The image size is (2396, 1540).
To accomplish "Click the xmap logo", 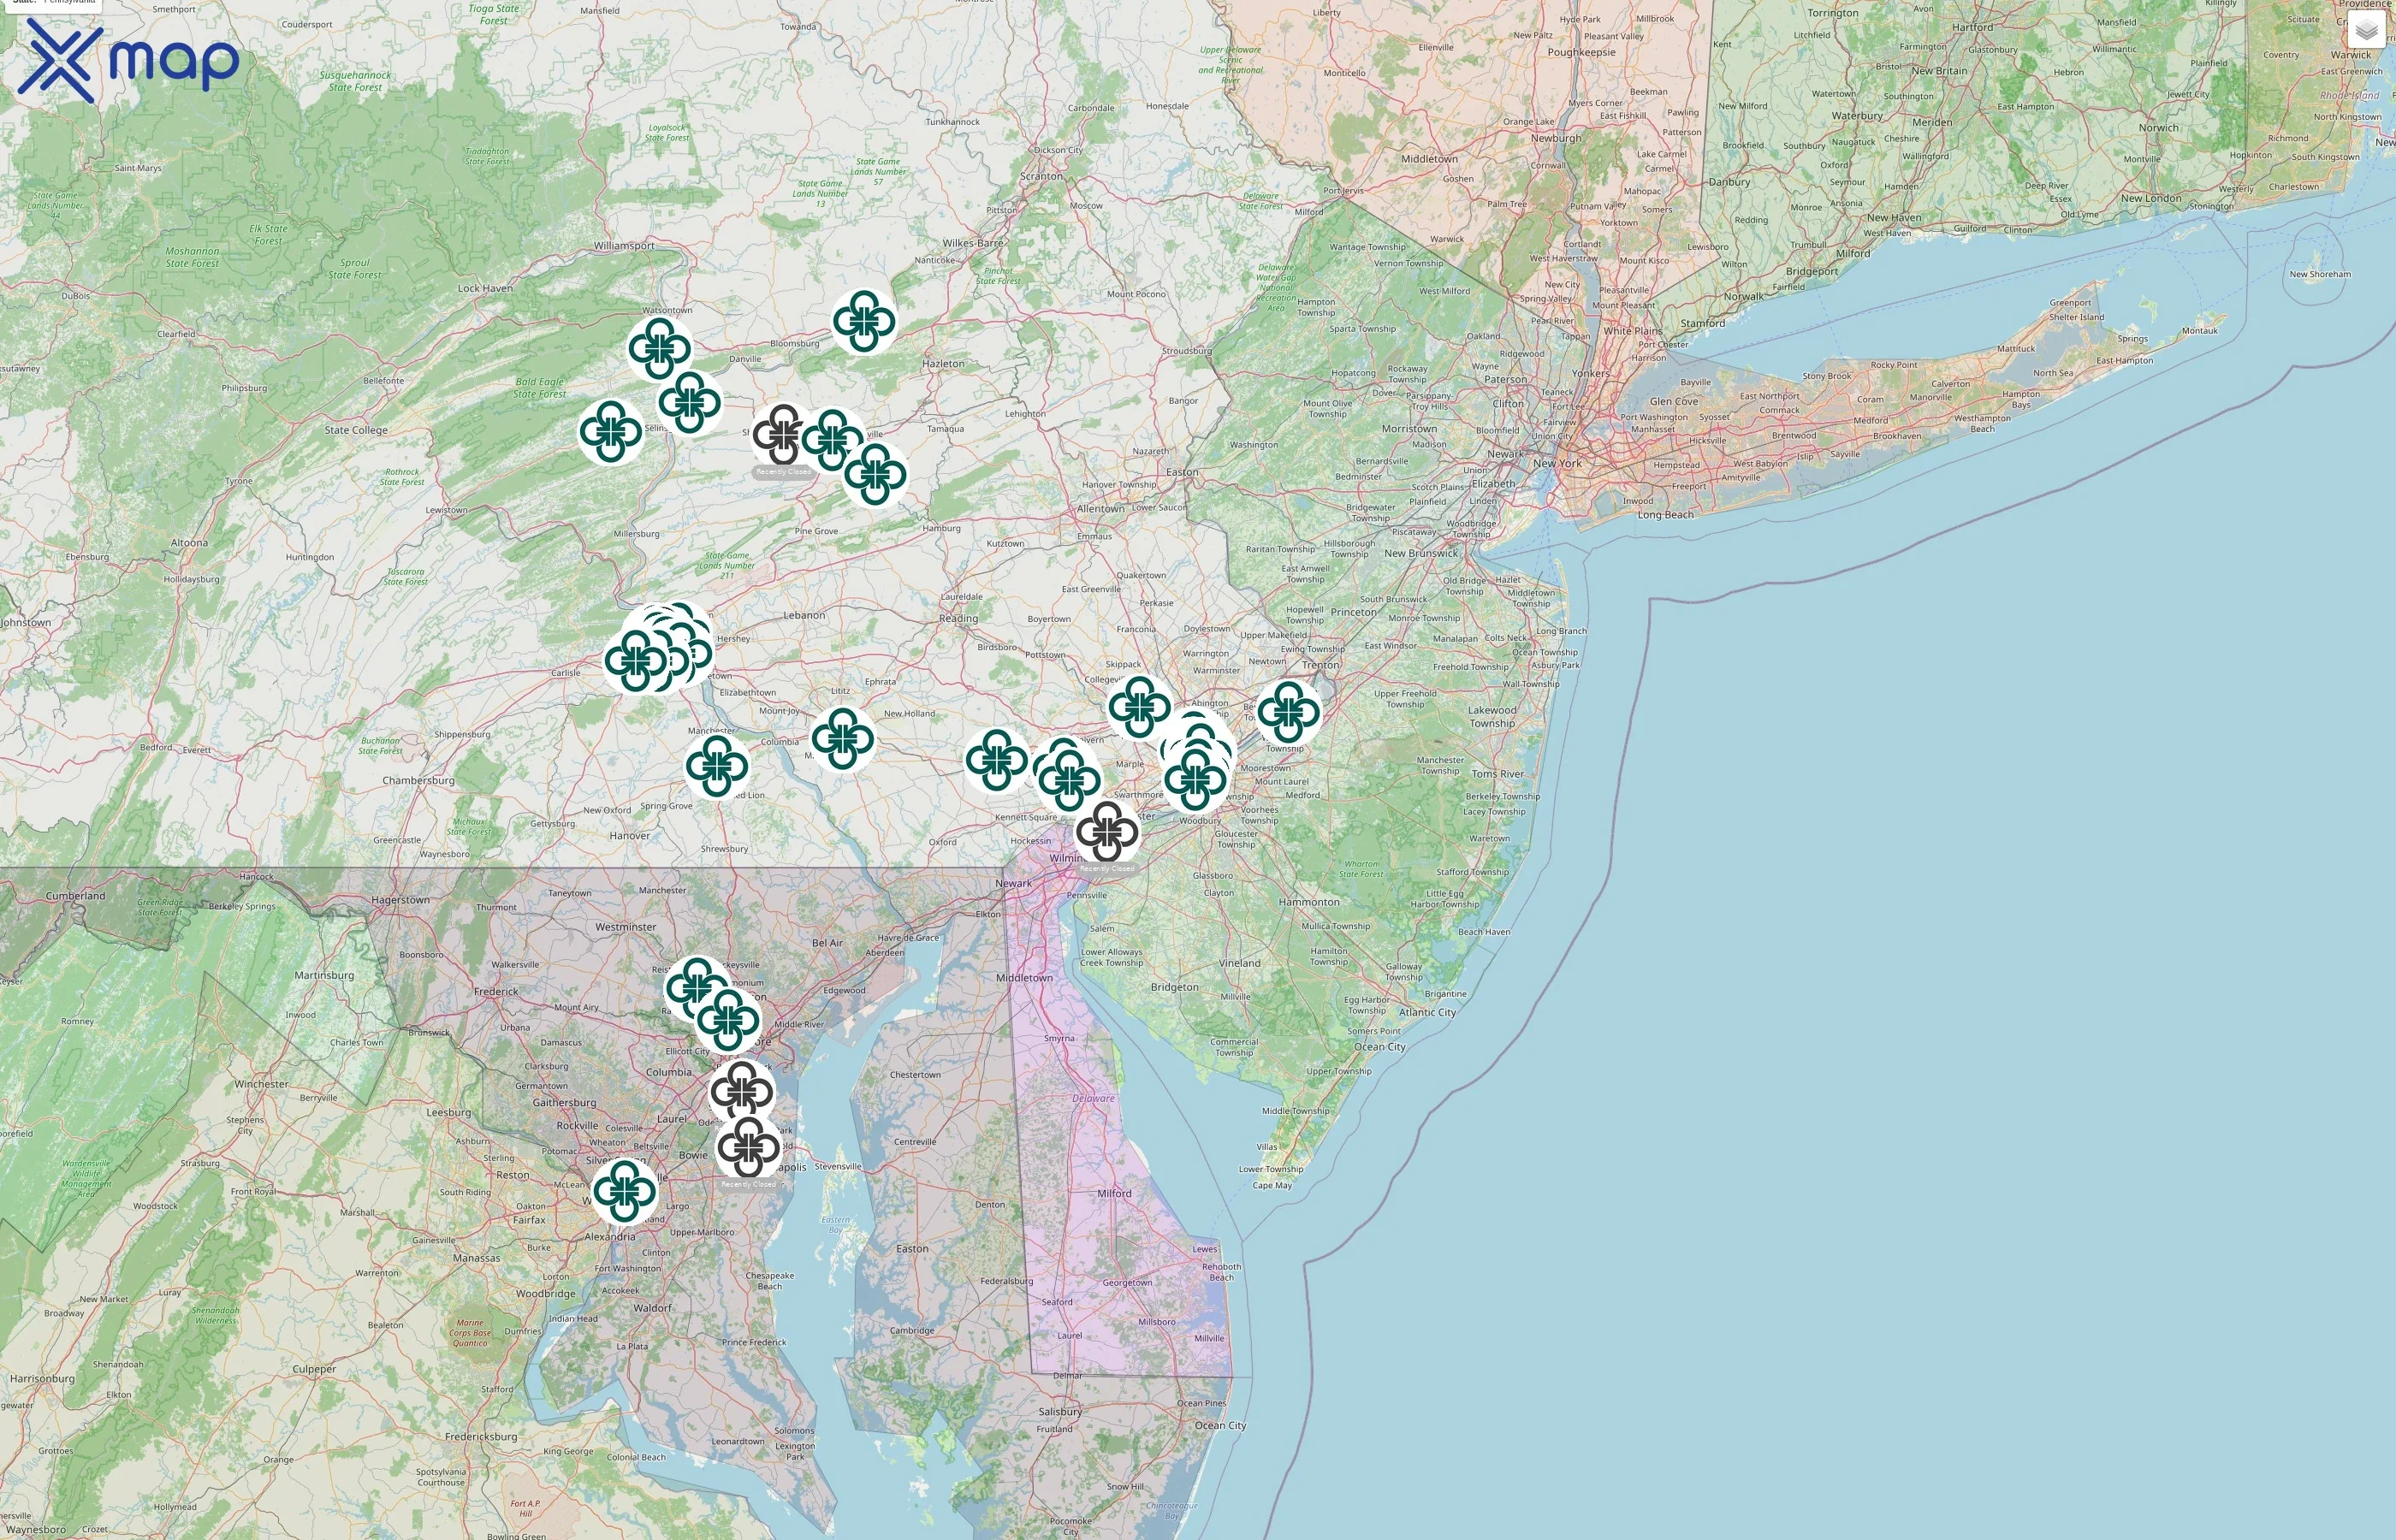I will pyautogui.click(x=128, y=60).
